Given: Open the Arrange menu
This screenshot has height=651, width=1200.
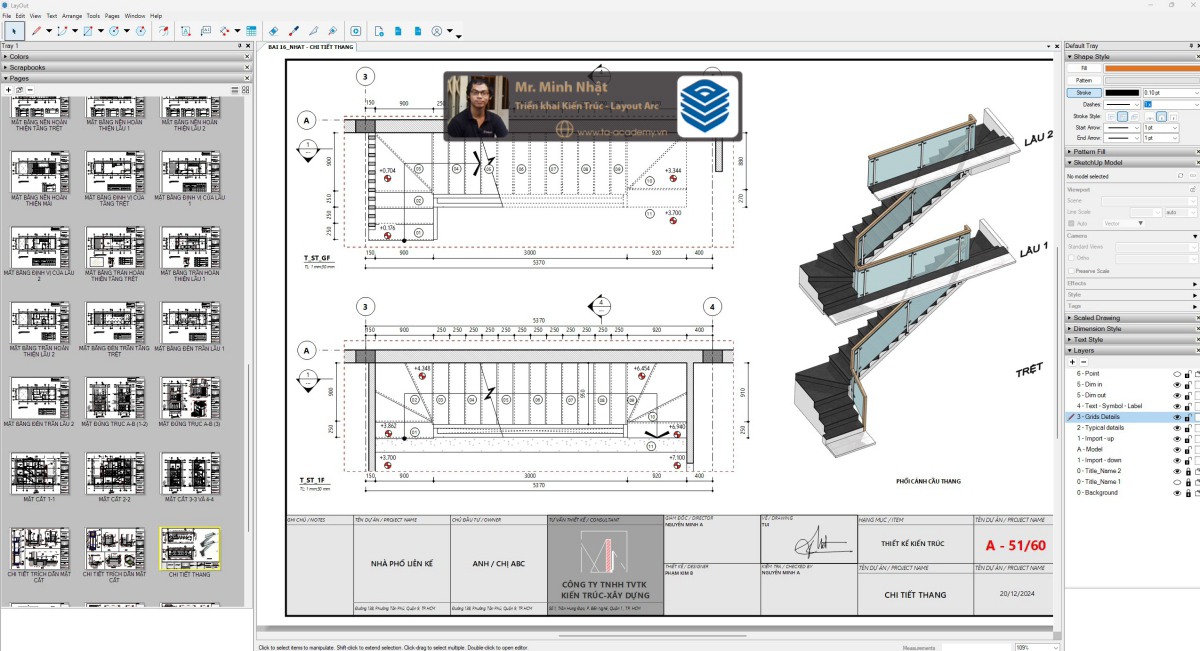Looking at the screenshot, I should [72, 16].
